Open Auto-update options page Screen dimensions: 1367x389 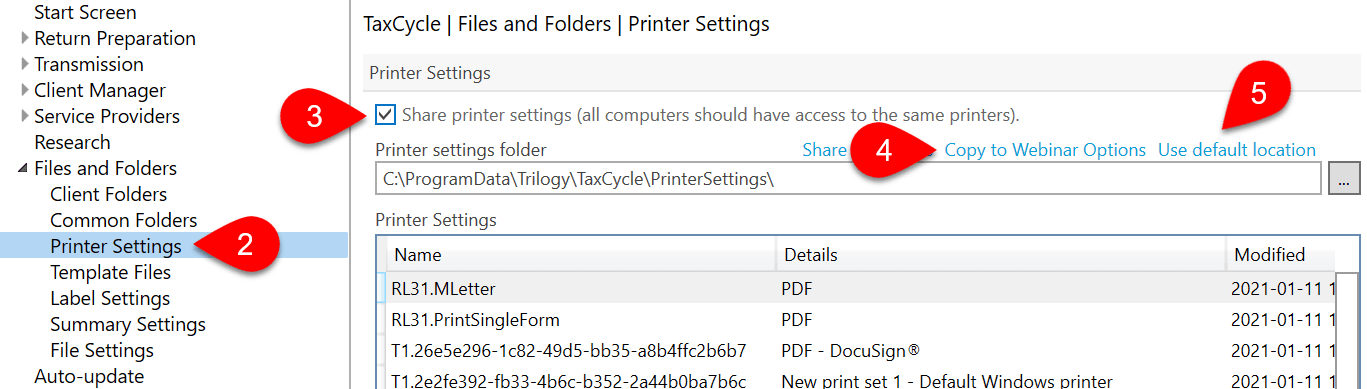click(89, 376)
